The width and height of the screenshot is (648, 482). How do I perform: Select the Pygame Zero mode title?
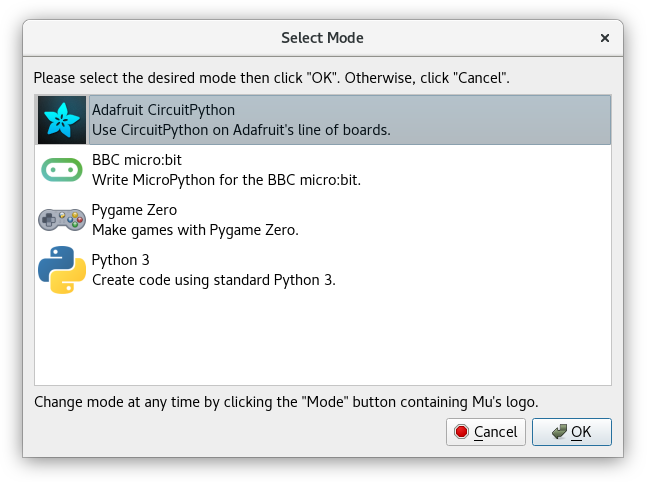134,210
